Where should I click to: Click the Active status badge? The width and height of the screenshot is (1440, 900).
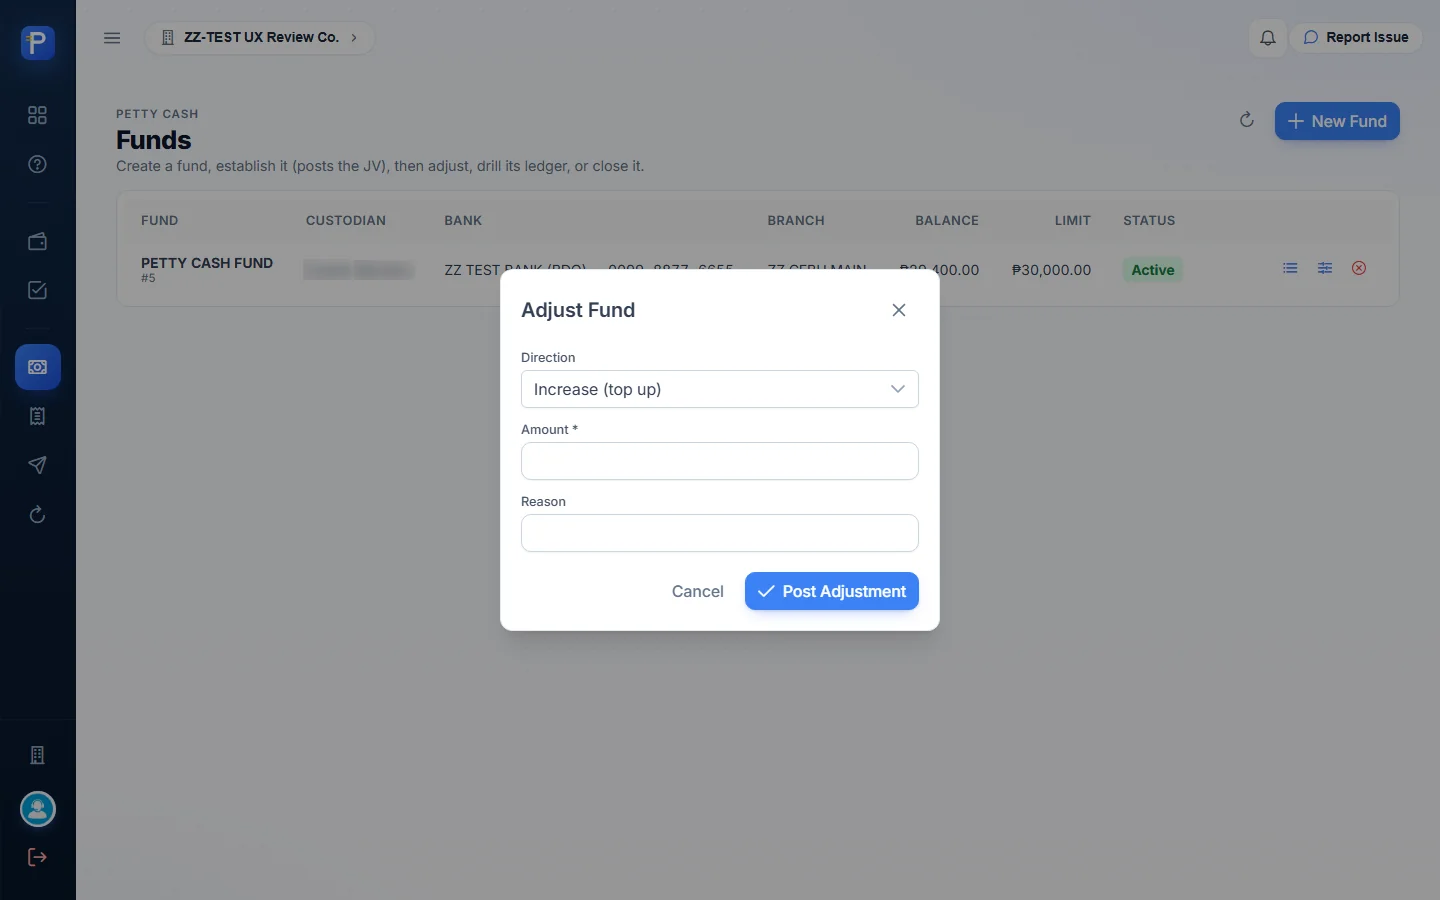pyautogui.click(x=1153, y=270)
